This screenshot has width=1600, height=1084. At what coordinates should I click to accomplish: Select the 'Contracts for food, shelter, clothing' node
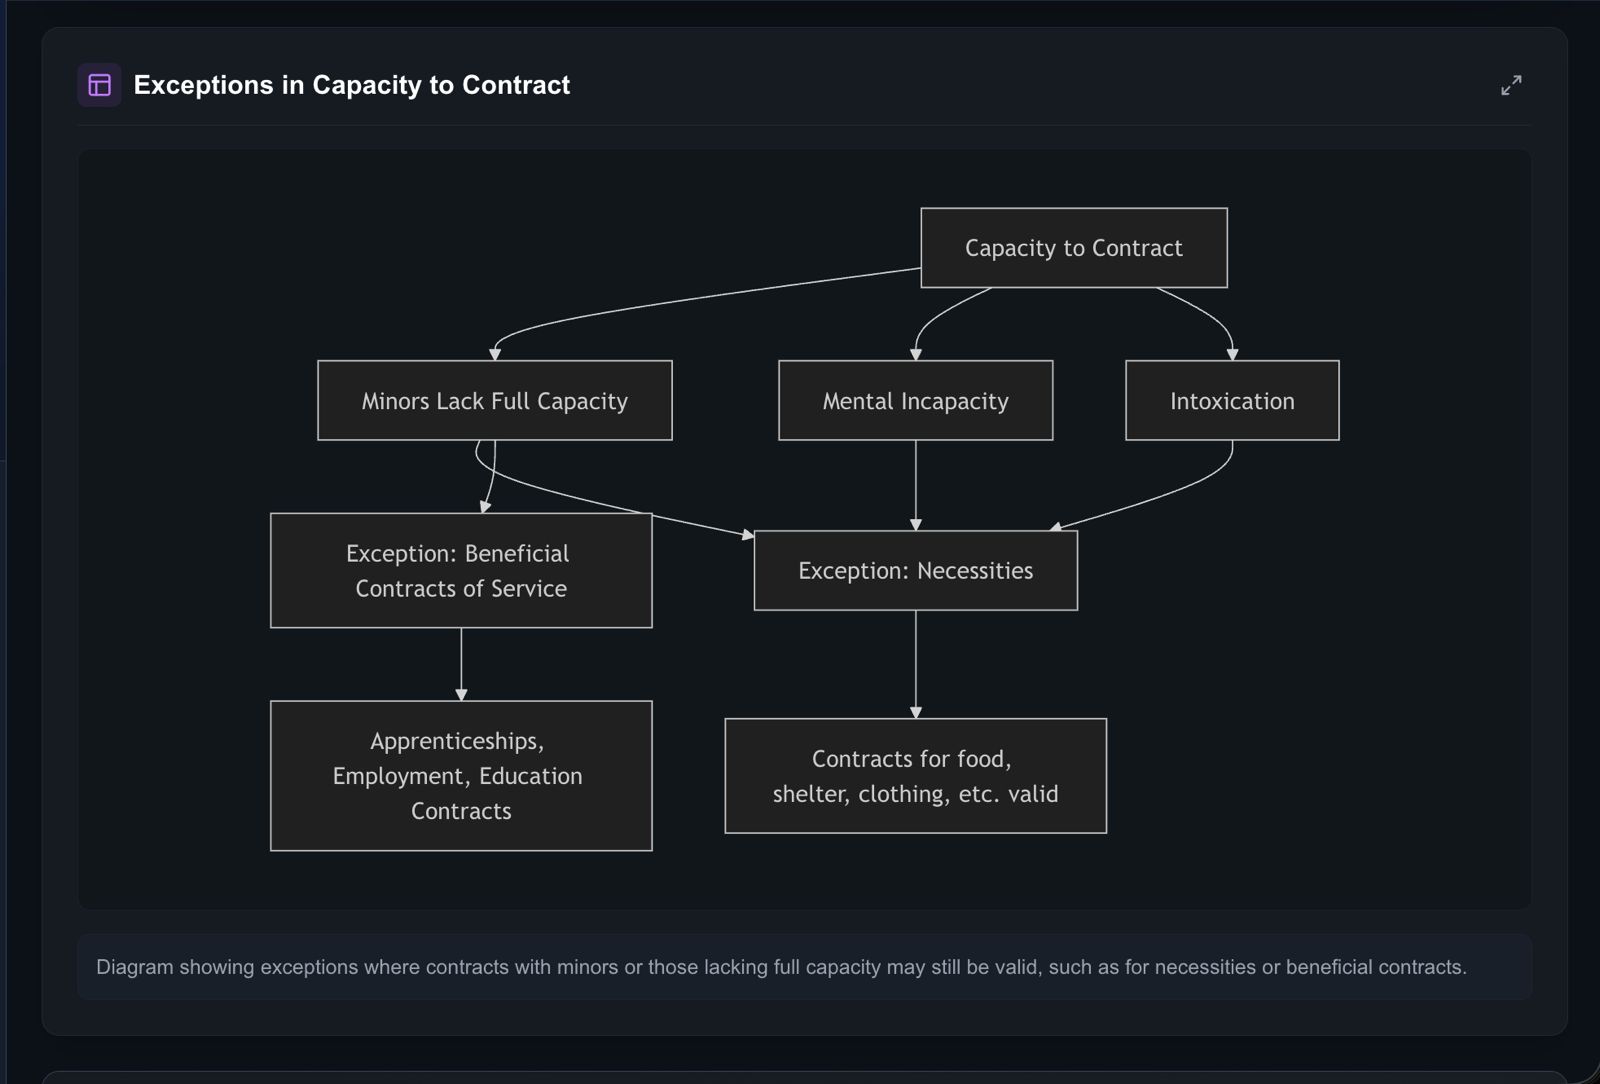[915, 776]
